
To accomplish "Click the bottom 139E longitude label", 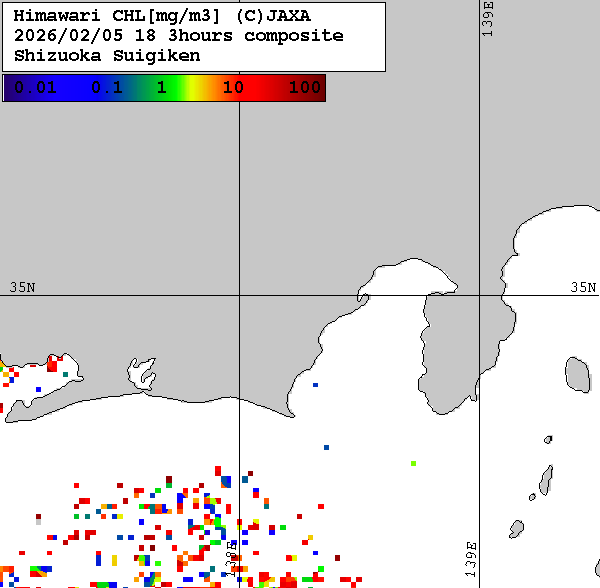I will [x=471, y=556].
